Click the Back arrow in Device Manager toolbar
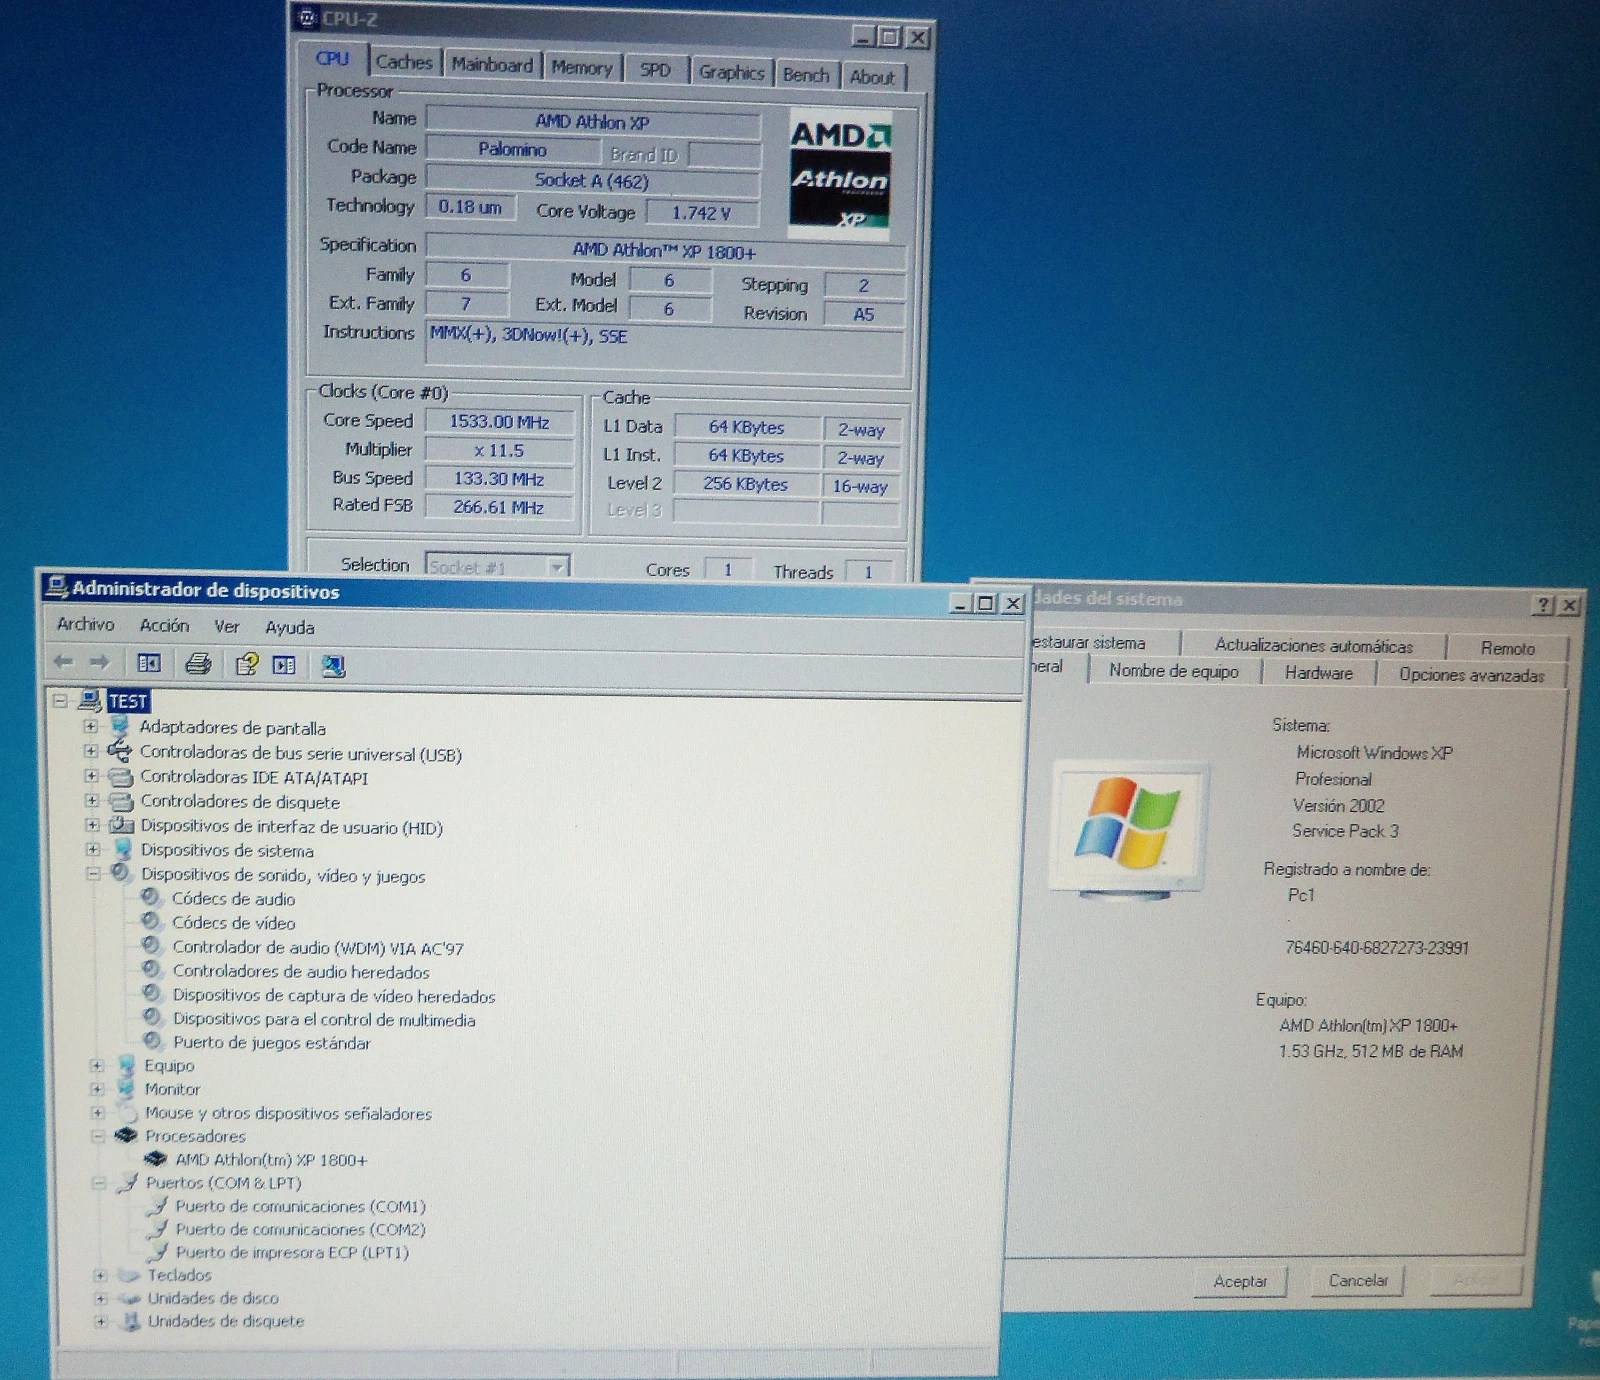Viewport: 1600px width, 1380px height. point(63,661)
